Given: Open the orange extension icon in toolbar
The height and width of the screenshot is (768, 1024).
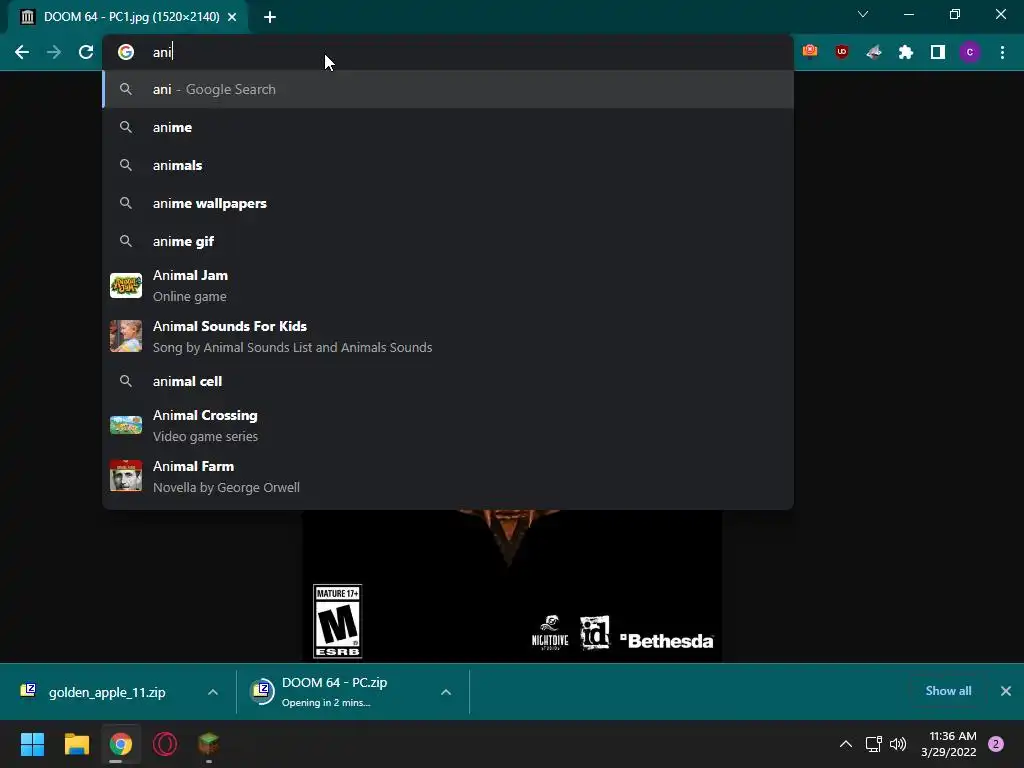Looking at the screenshot, I should pyautogui.click(x=810, y=52).
